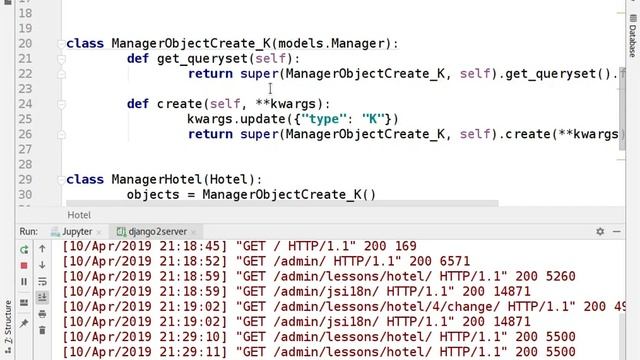
Task: Clear all console output with trash icon
Action: (x=42, y=330)
